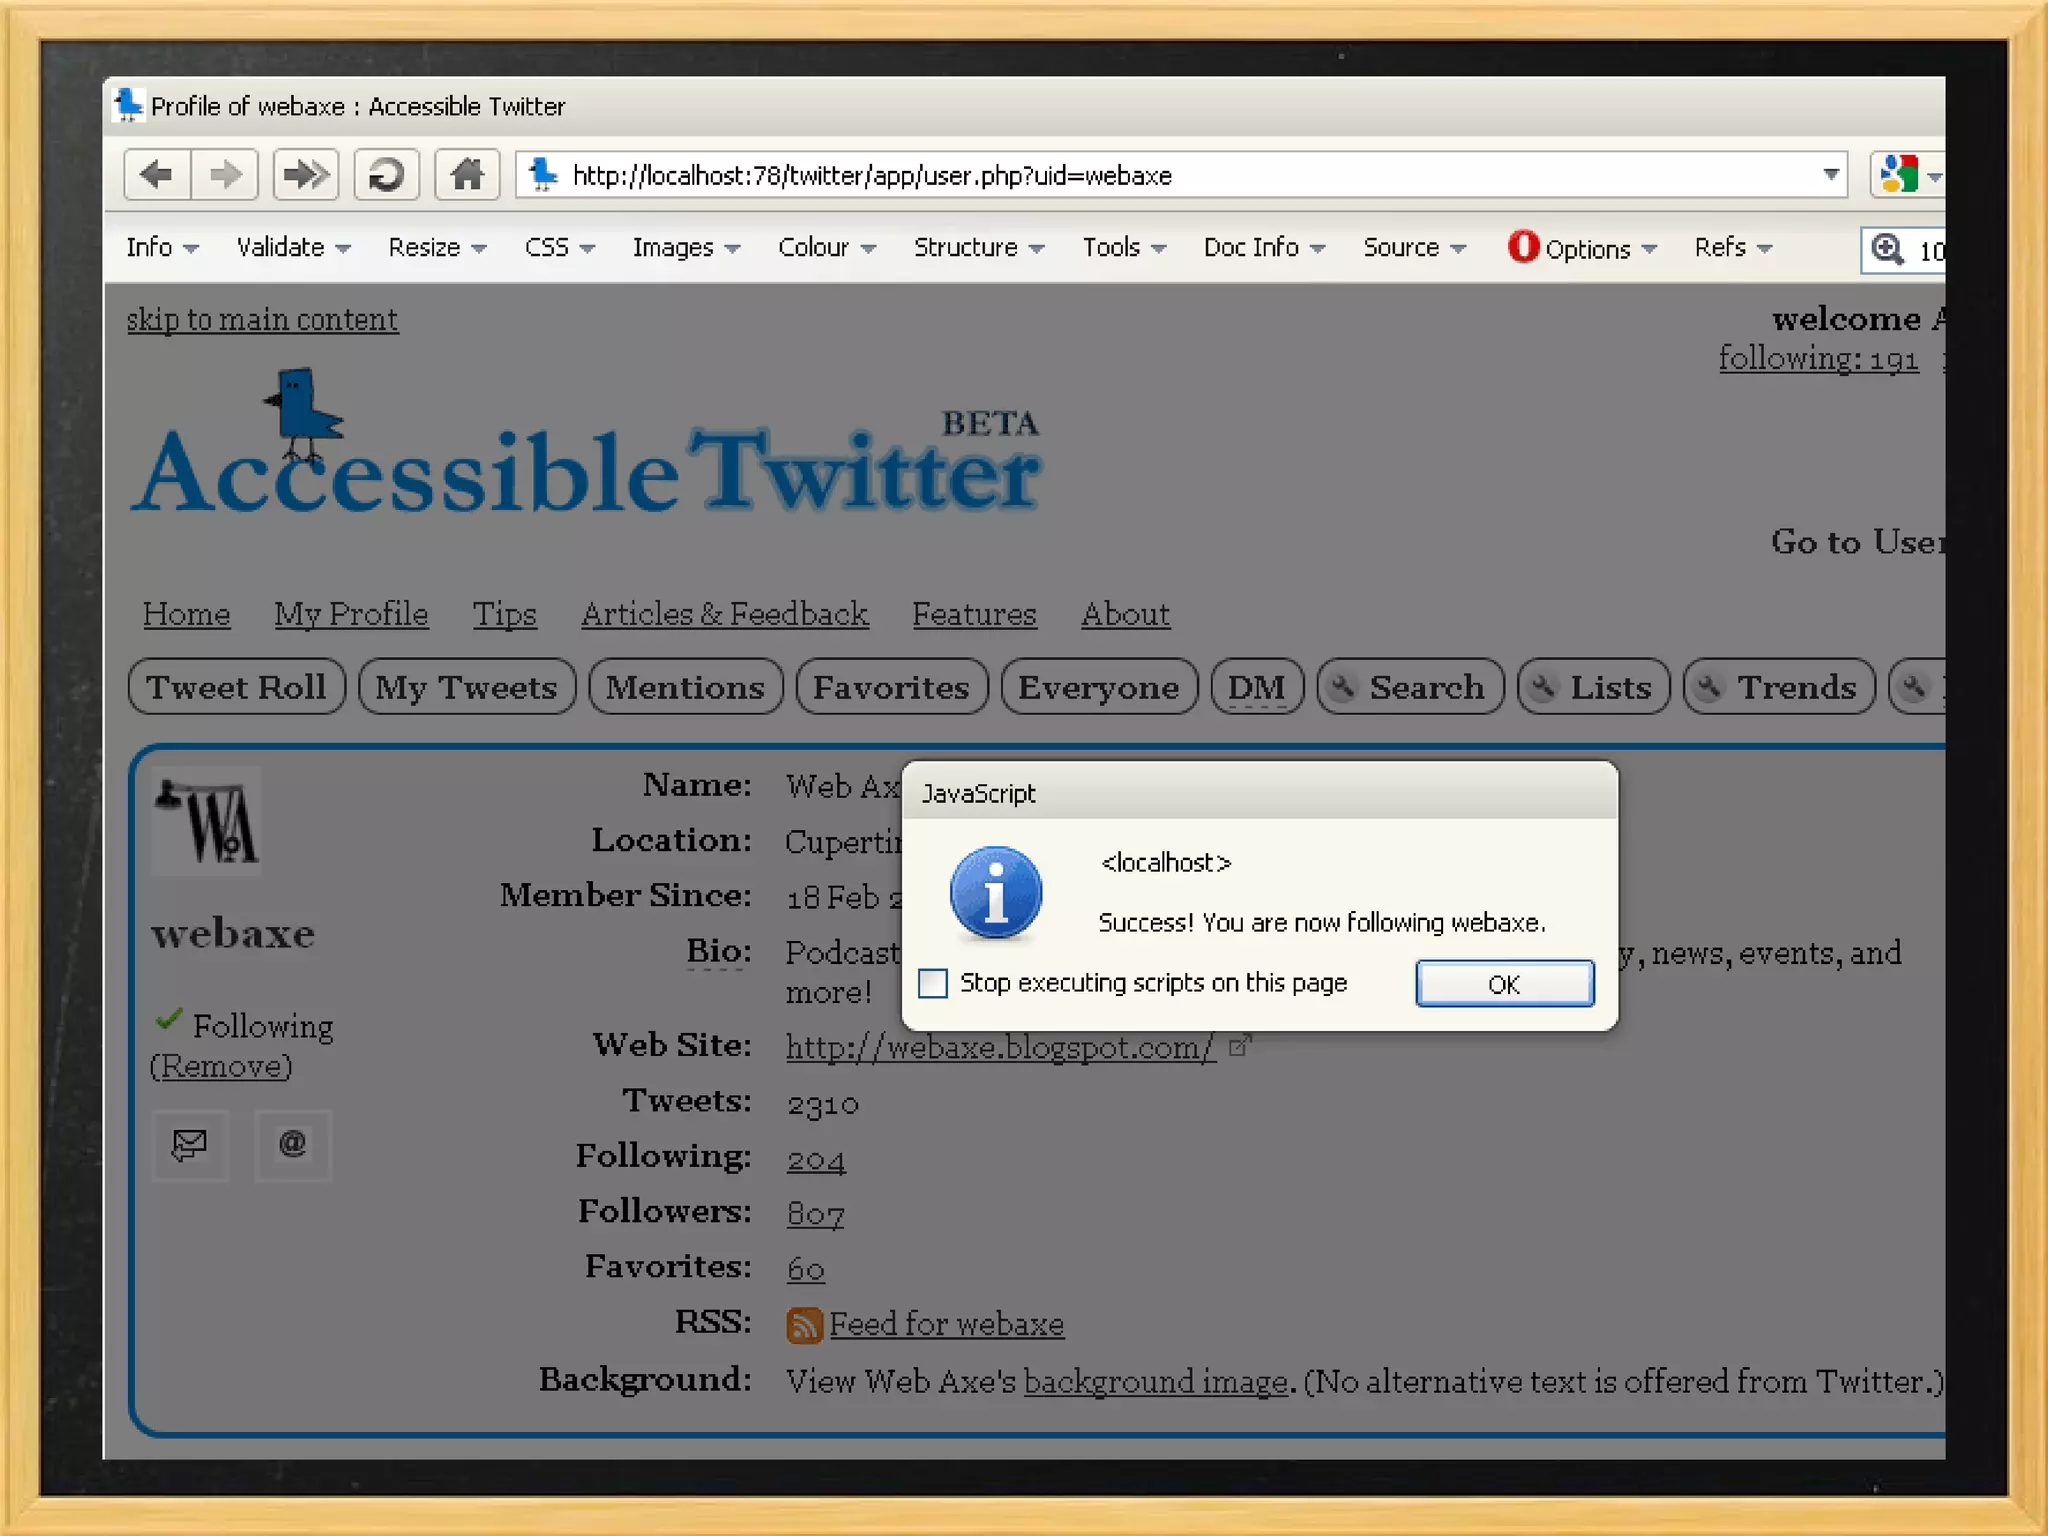Click the info icon in JavaScript dialog
The width and height of the screenshot is (2048, 1536).
(x=995, y=892)
